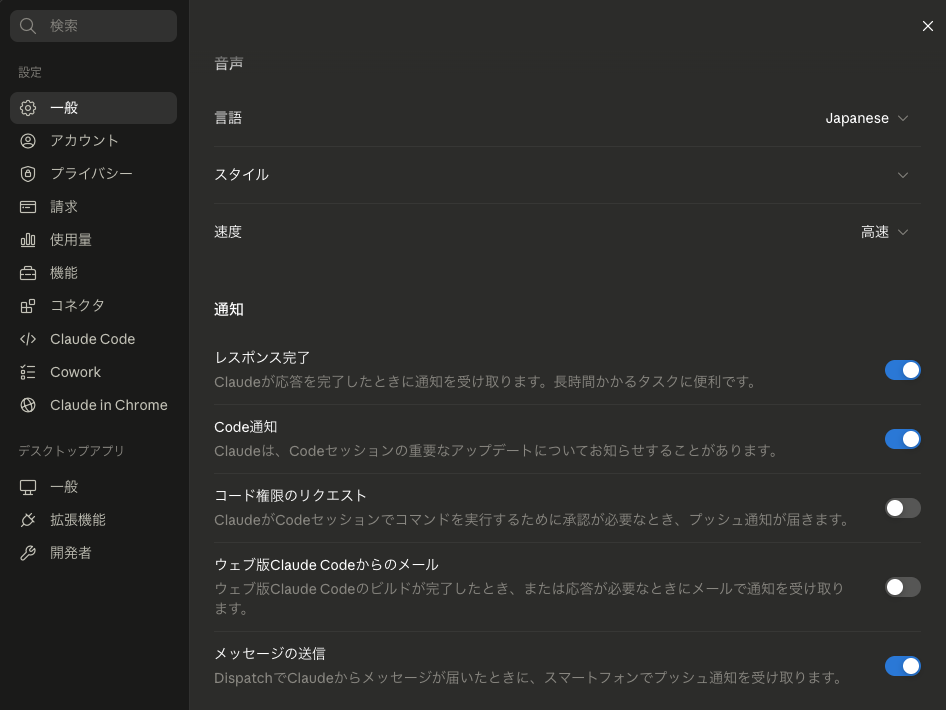The image size is (946, 710).
Task: Close the settings dialog with the X
Action: (x=927, y=26)
